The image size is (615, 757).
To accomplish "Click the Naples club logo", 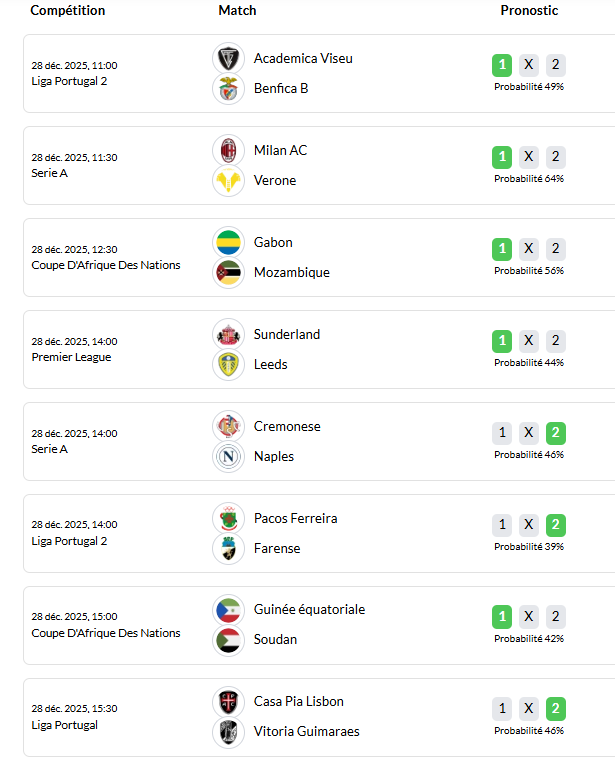I will pos(229,456).
